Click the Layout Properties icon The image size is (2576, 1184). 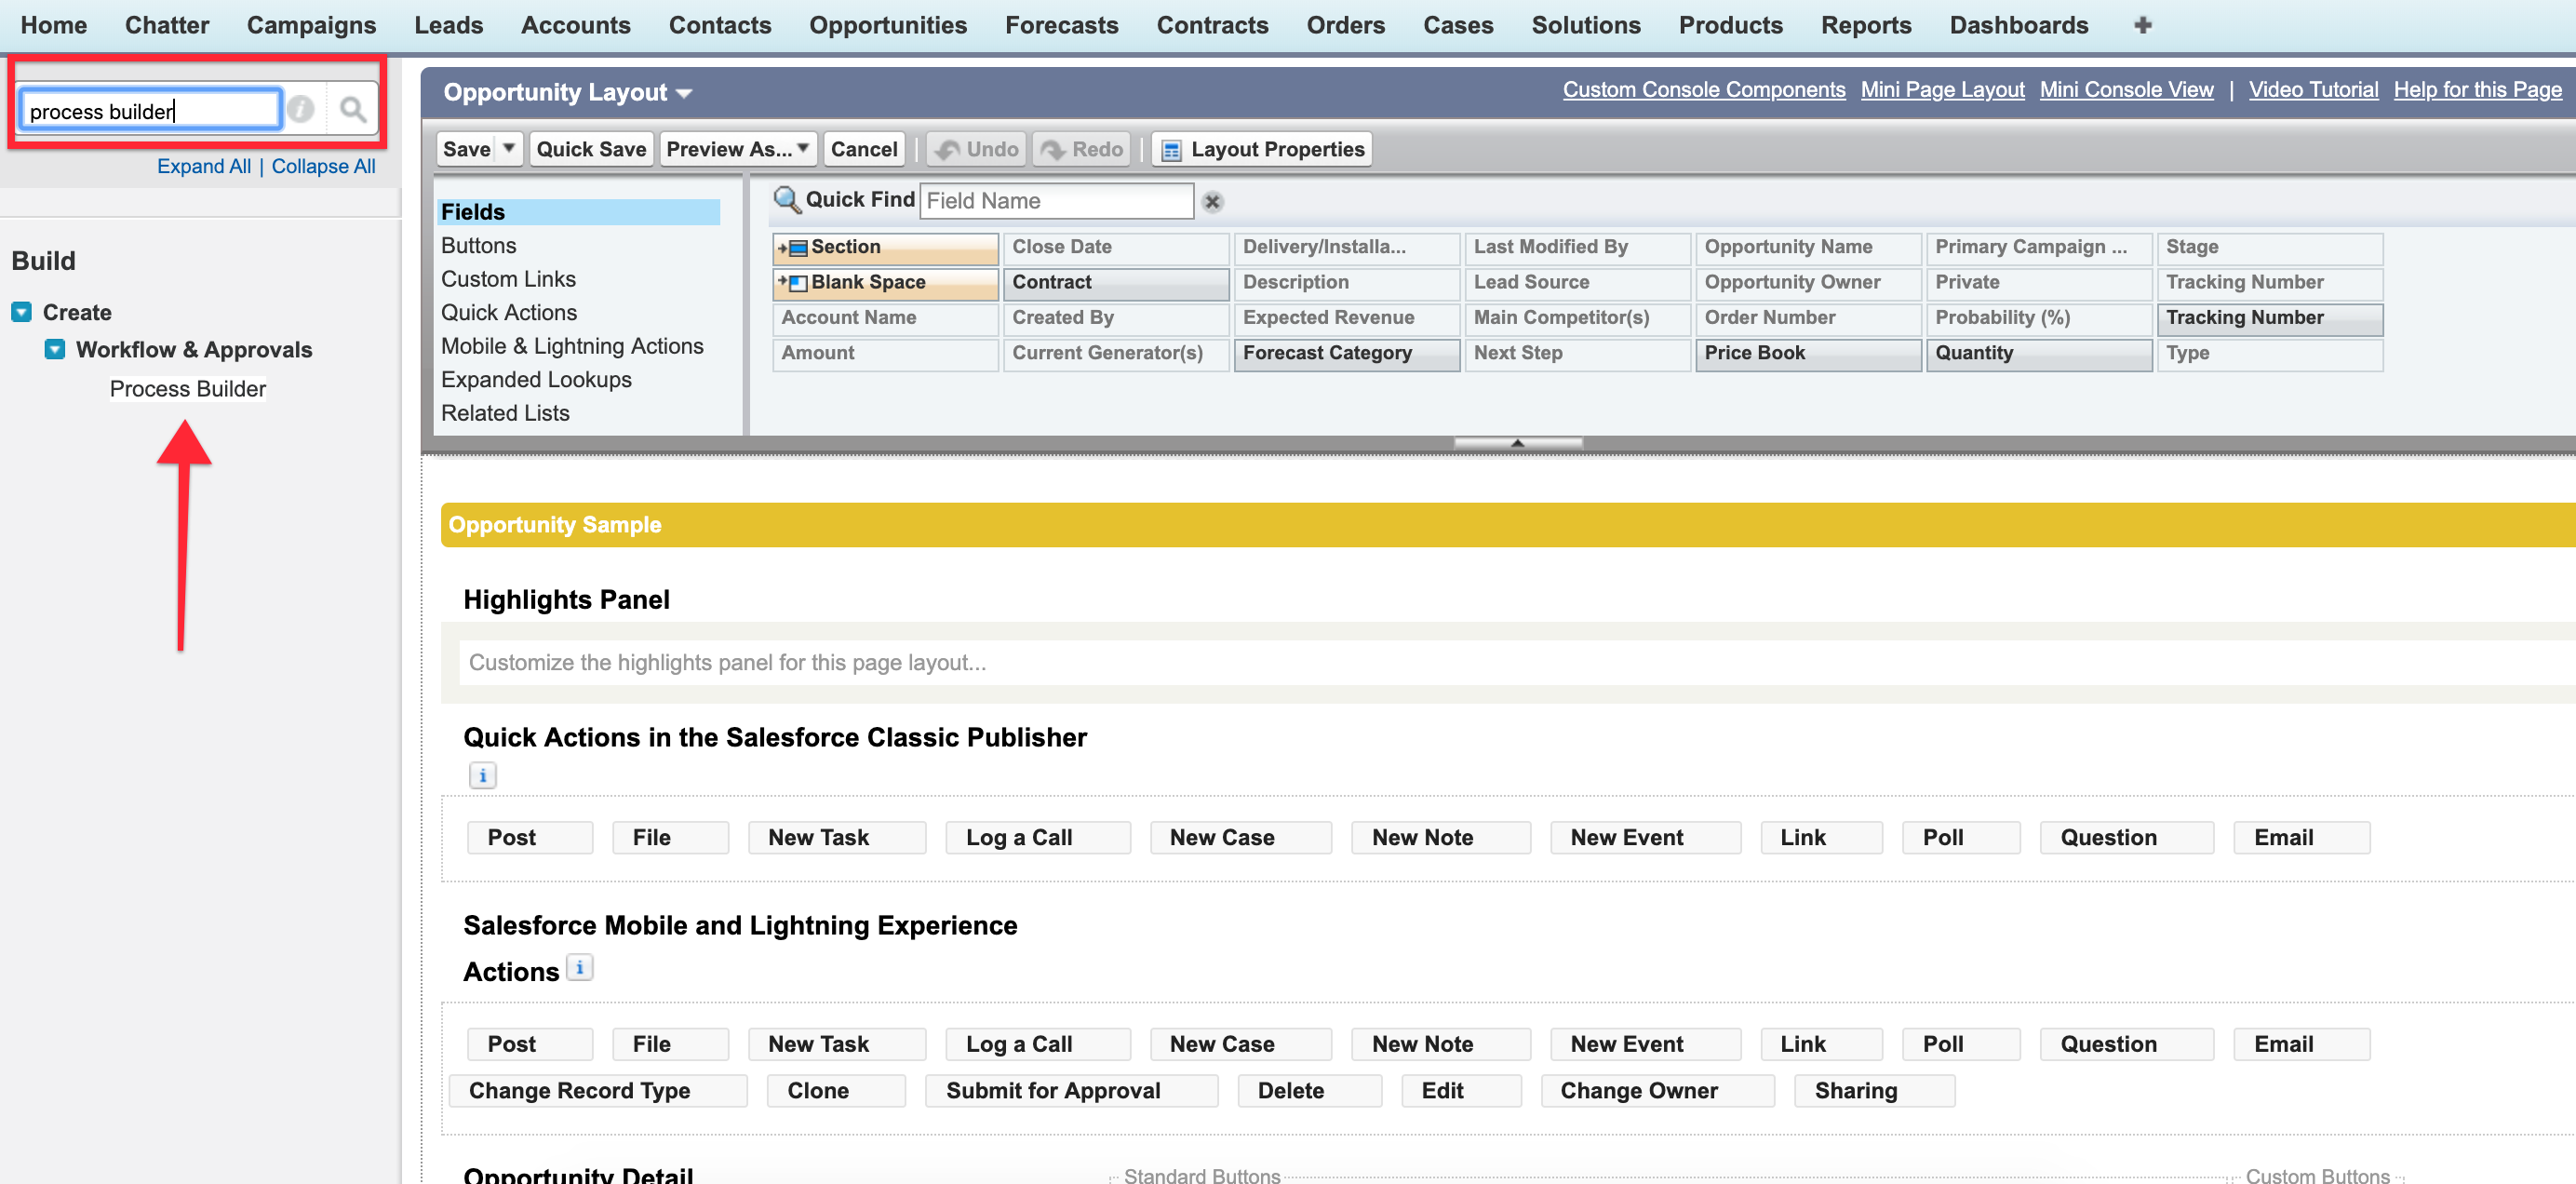pos(1171,150)
